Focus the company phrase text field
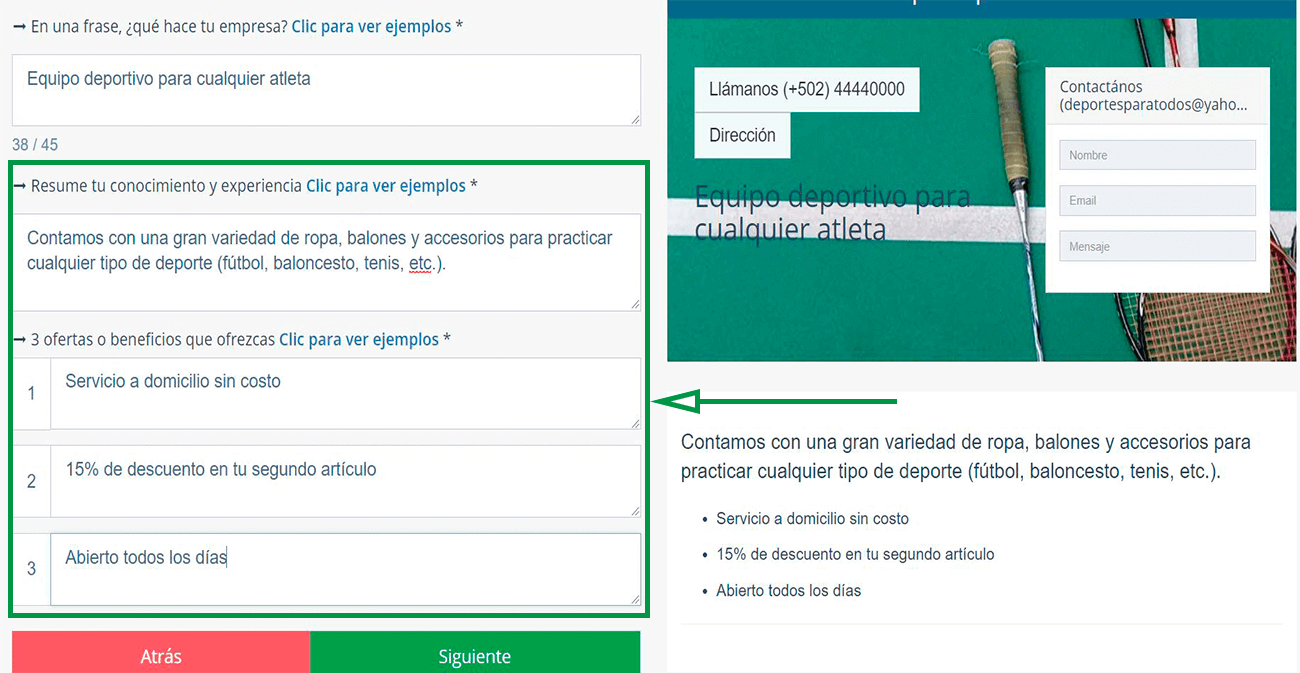The image size is (1300, 673). coord(326,89)
